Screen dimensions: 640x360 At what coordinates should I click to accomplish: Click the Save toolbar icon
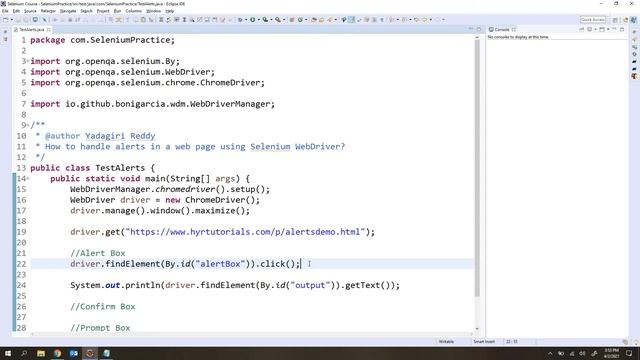coord(18,20)
